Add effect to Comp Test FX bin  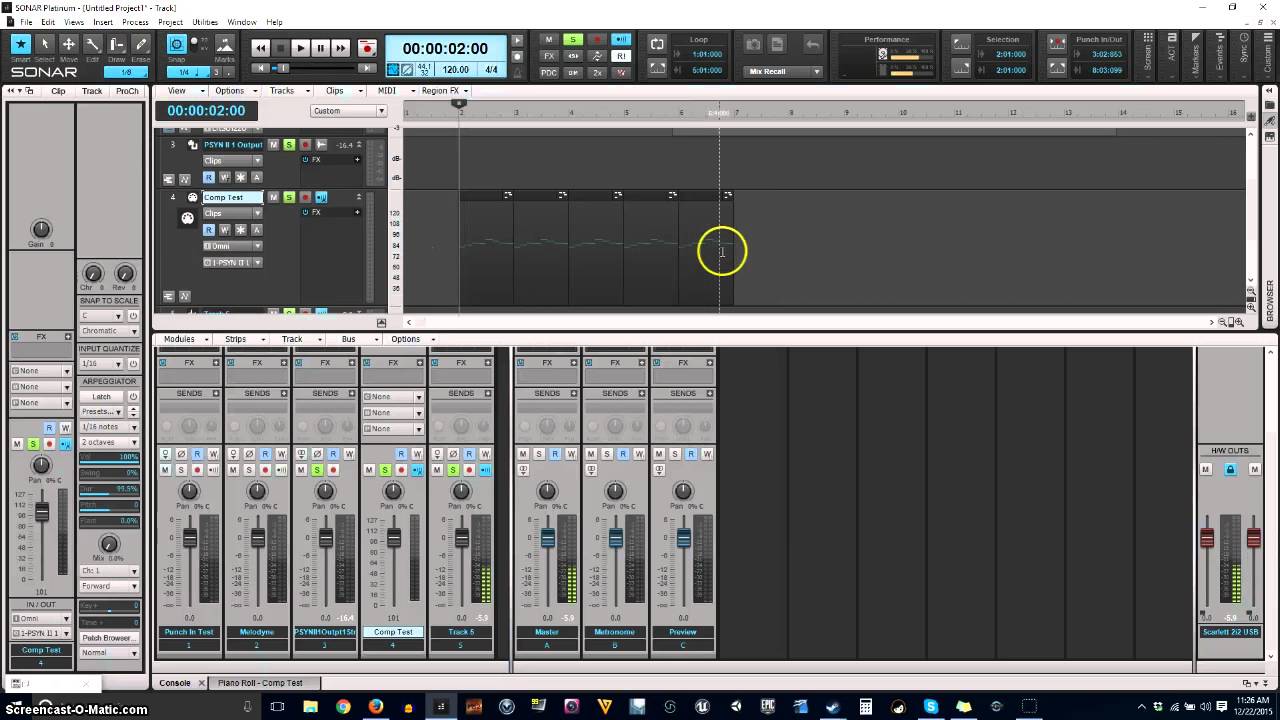pyautogui.click(x=357, y=213)
